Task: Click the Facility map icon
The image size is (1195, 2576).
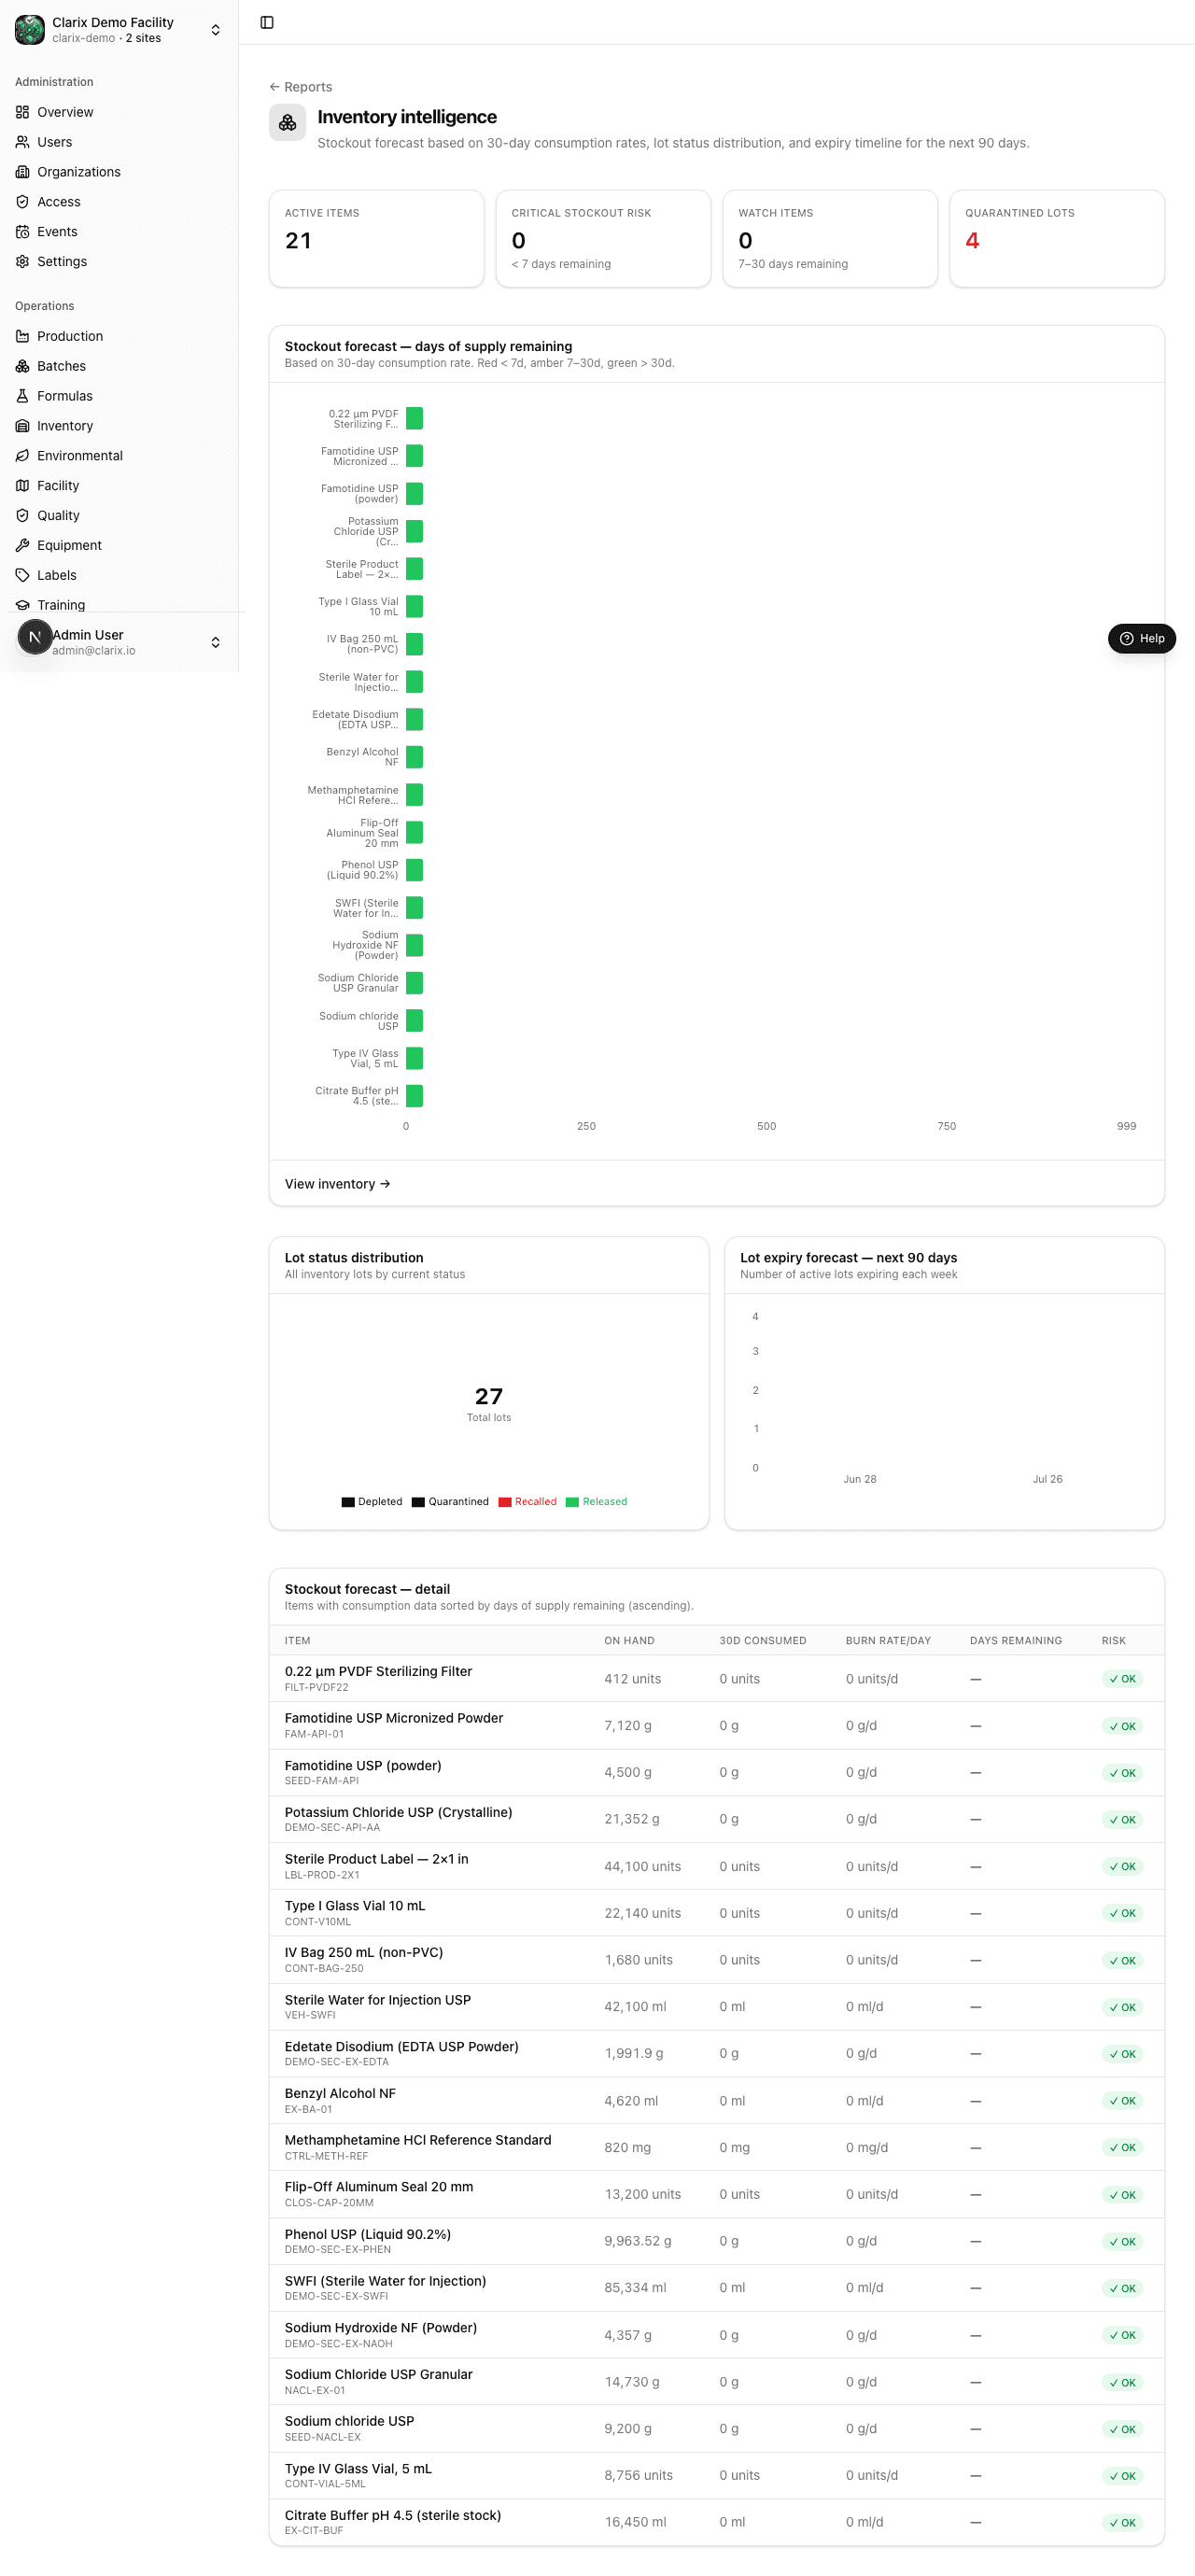Action: click(22, 486)
